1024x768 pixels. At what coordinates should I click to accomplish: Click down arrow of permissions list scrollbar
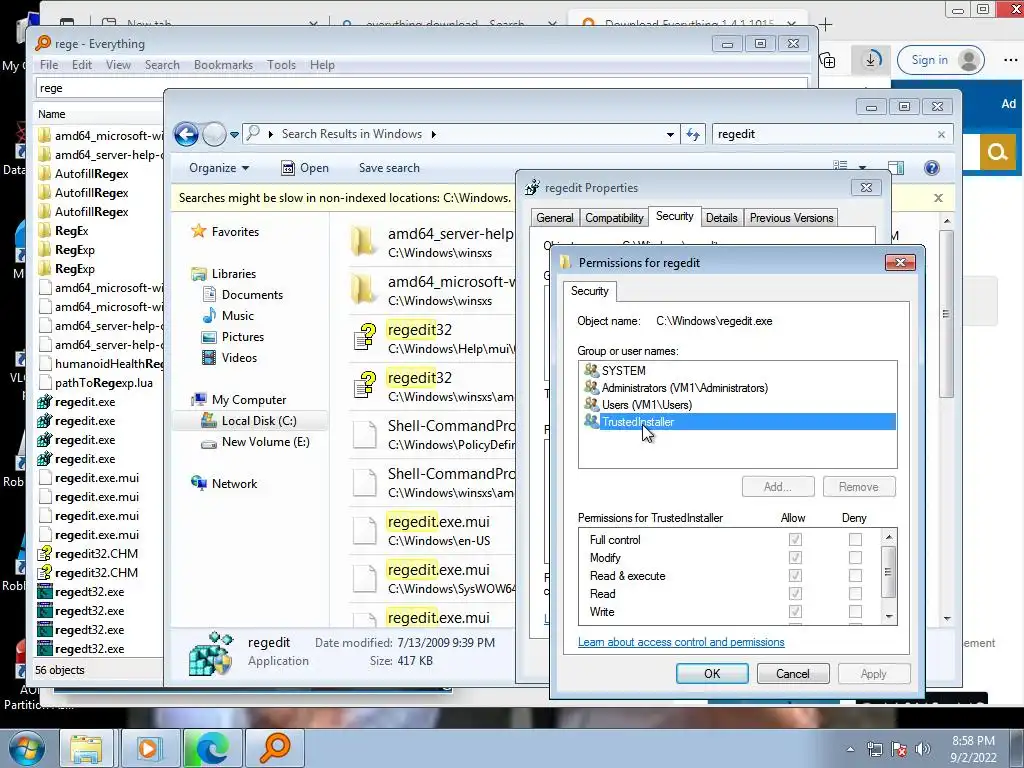pyautogui.click(x=889, y=616)
